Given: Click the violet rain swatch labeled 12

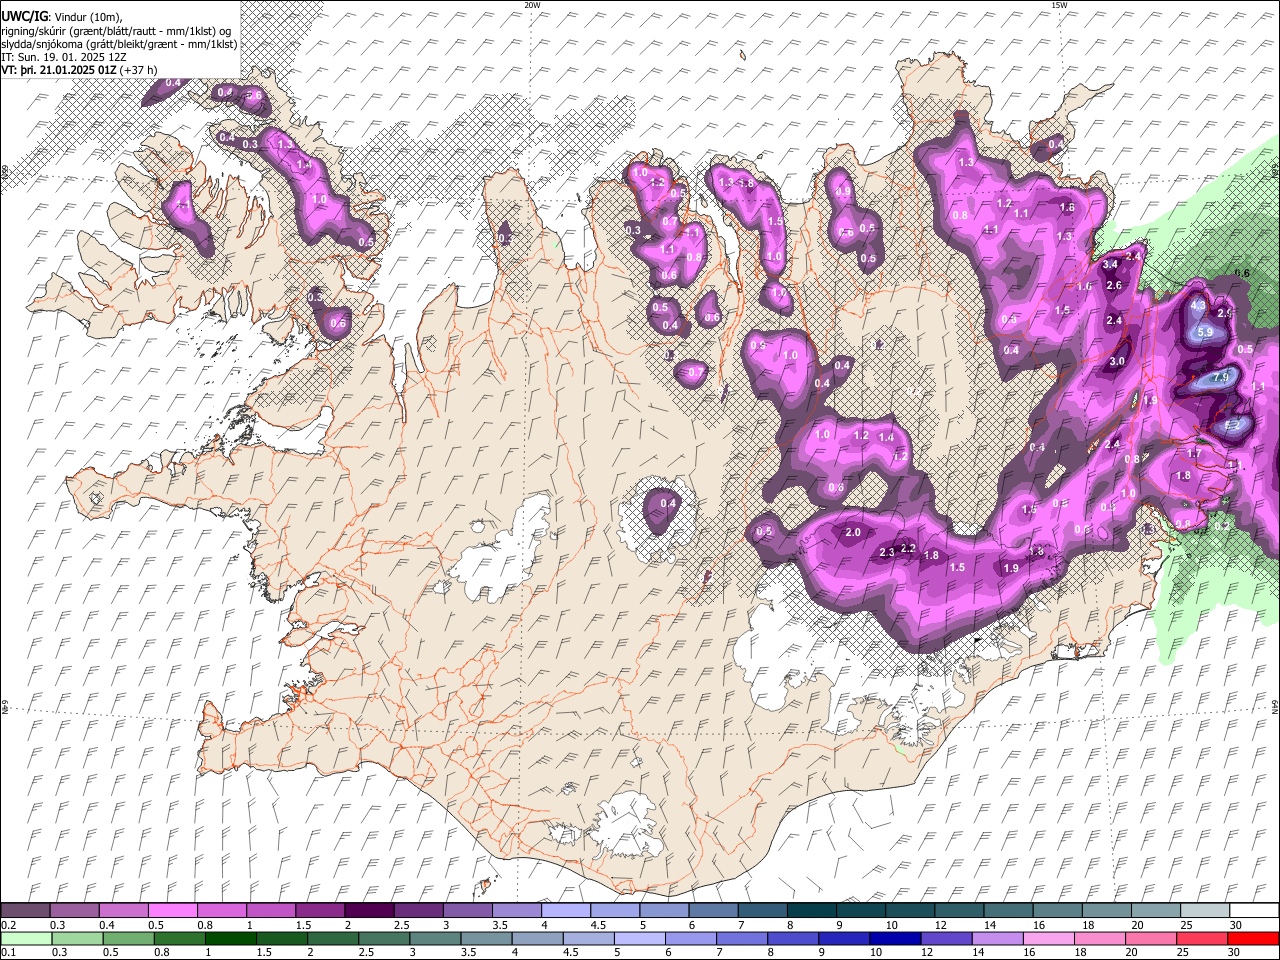Looking at the screenshot, I should tap(946, 939).
